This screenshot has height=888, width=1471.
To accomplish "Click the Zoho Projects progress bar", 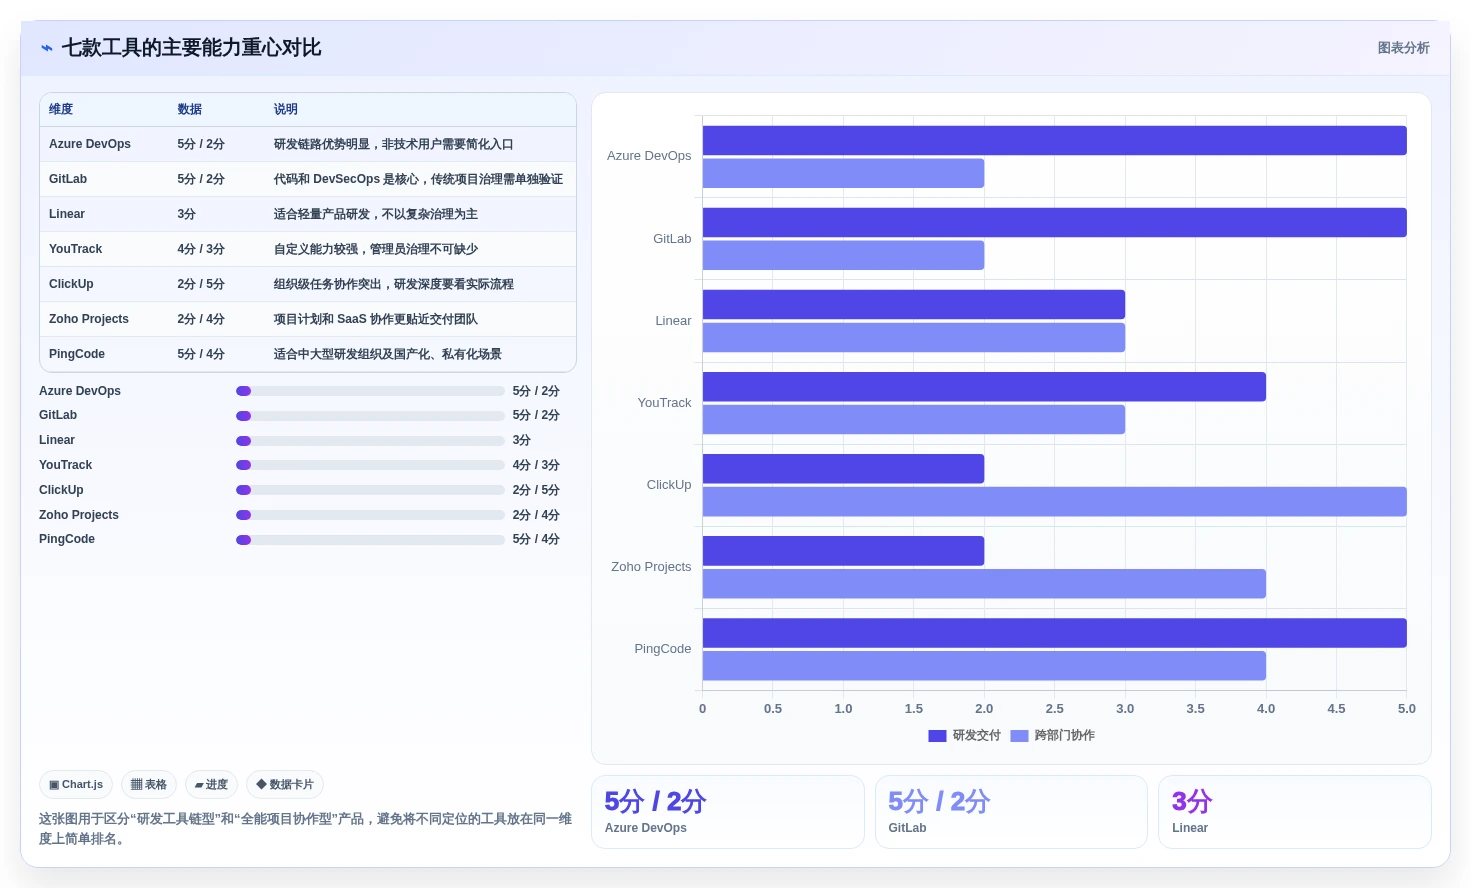I will pyautogui.click(x=370, y=515).
